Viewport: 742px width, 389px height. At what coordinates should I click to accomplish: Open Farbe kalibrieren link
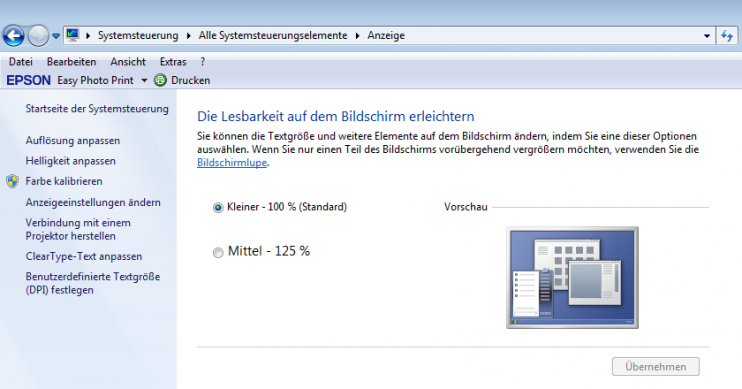64,181
